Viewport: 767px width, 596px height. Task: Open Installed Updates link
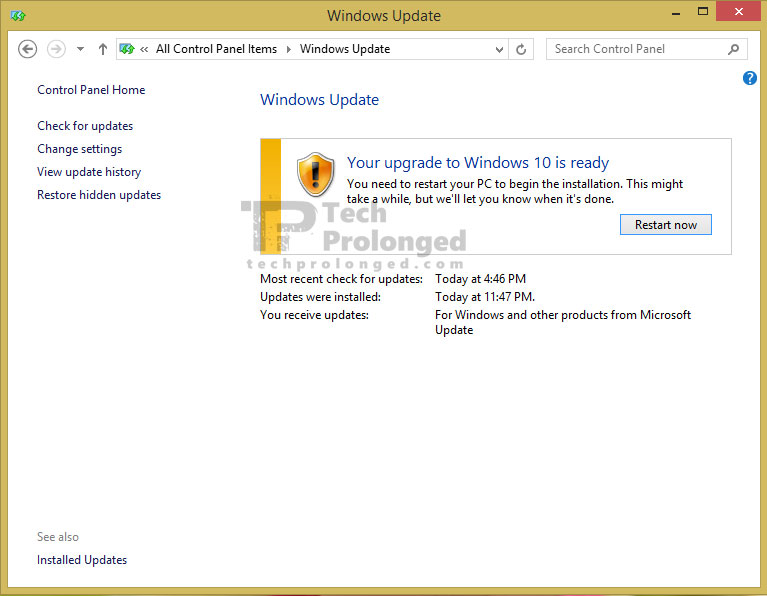tap(82, 560)
